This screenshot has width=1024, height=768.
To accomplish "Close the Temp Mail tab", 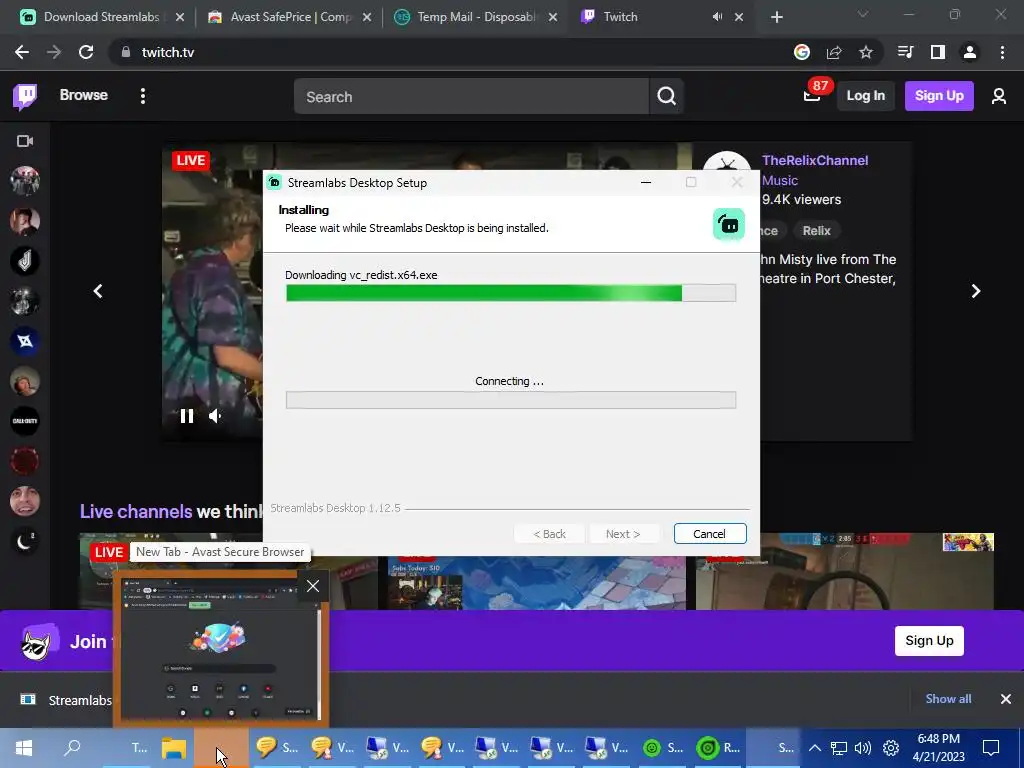I will click(552, 17).
